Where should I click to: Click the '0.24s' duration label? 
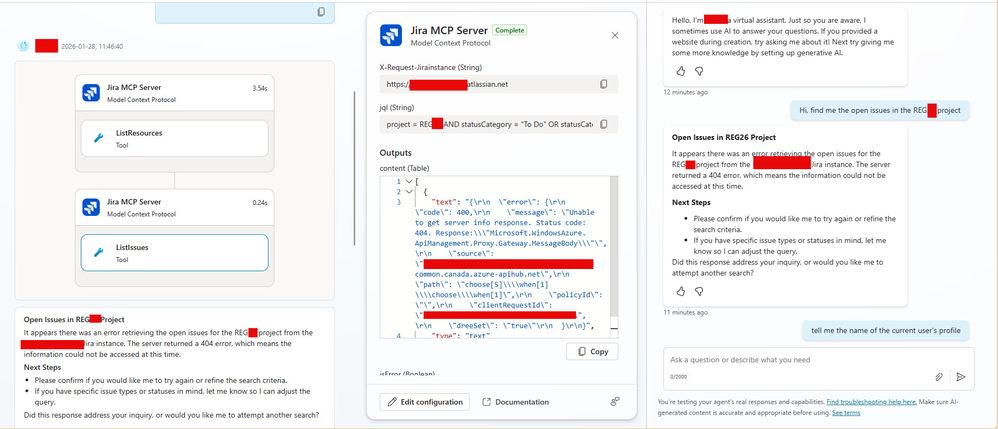click(260, 203)
